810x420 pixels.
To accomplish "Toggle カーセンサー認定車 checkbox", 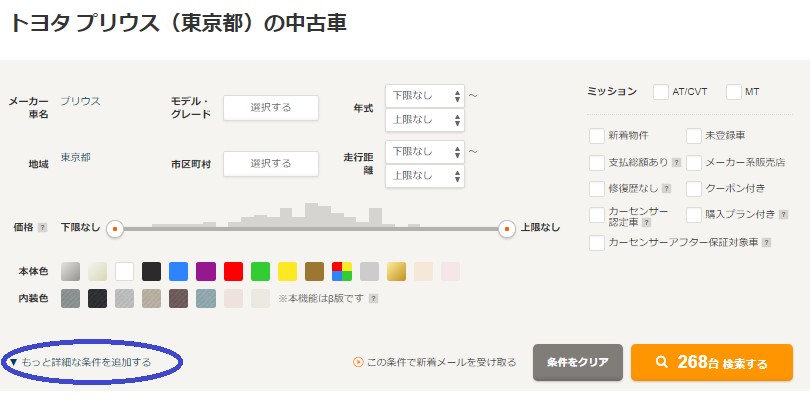I will pyautogui.click(x=597, y=215).
